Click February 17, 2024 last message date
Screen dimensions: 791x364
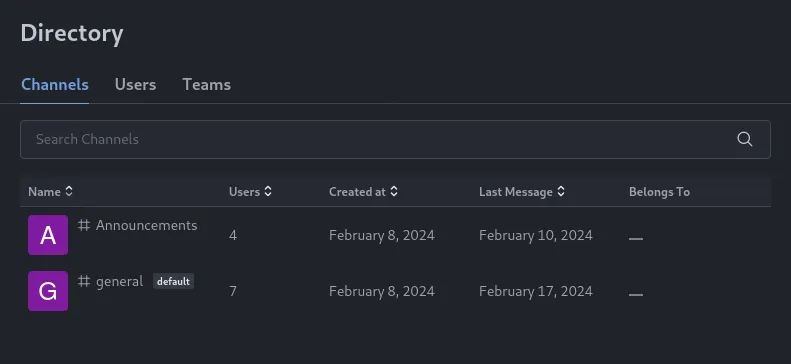(536, 291)
